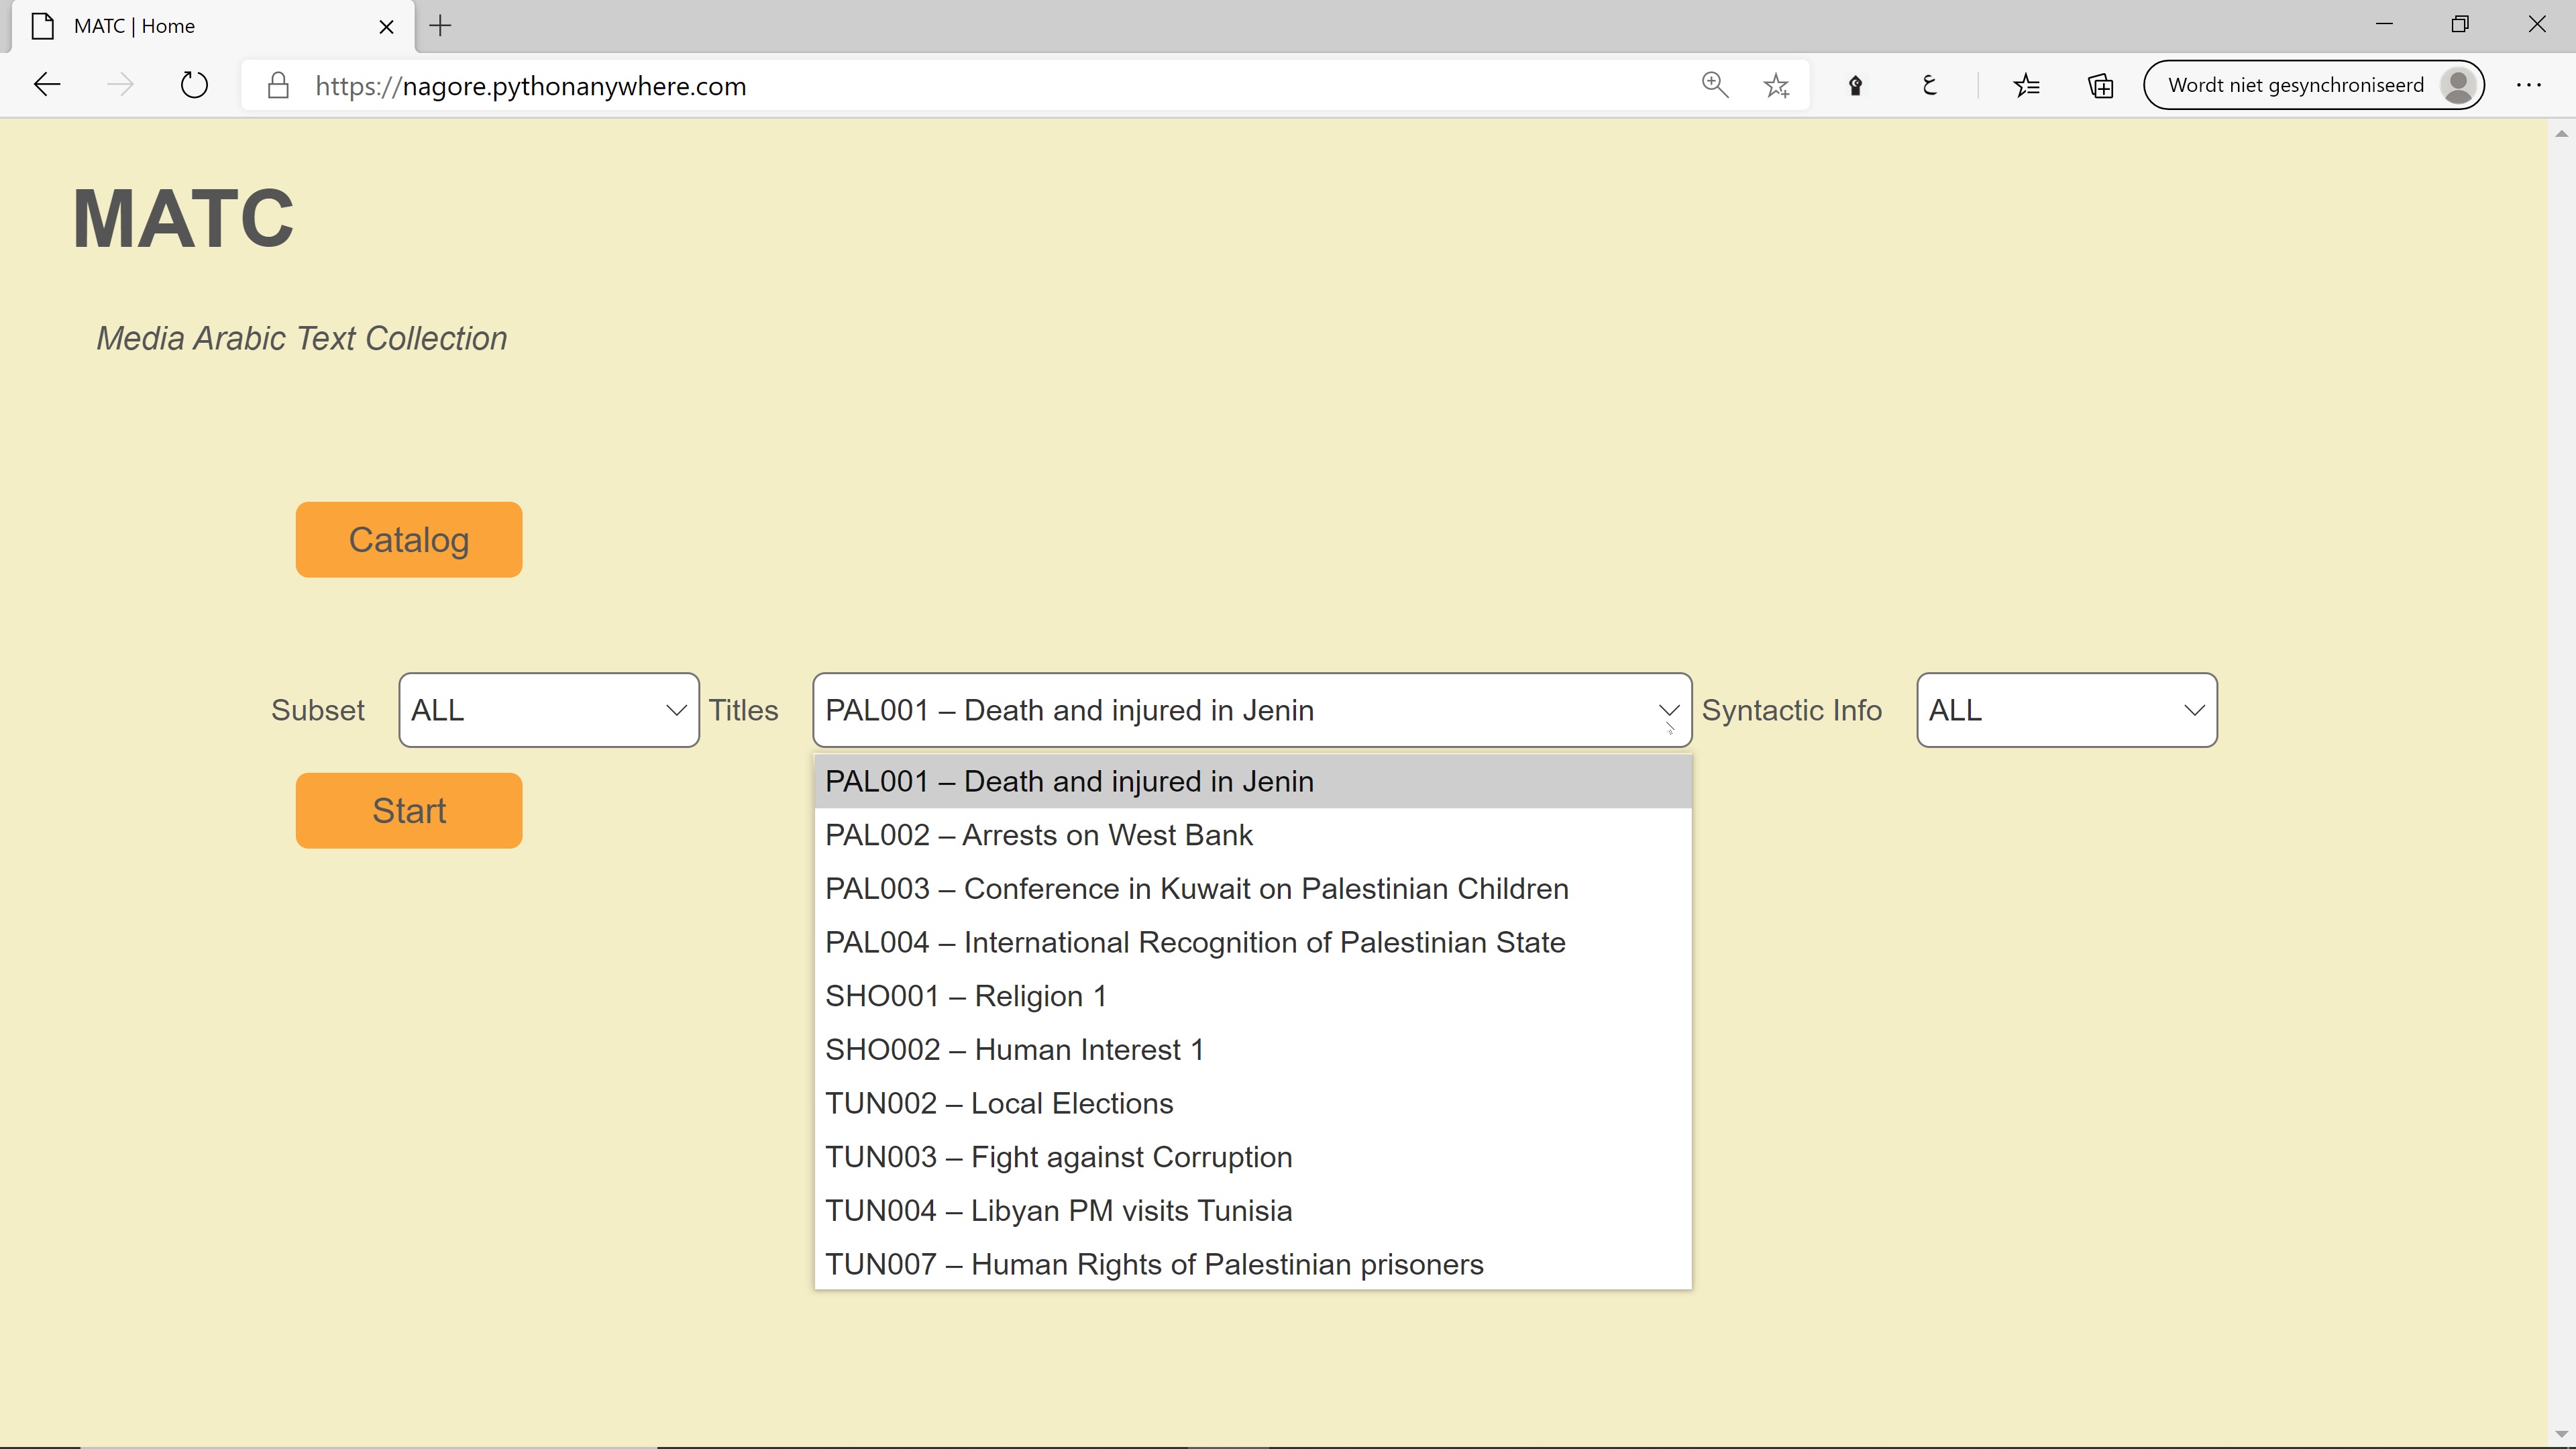Select PAL001 – Death and injured in Jenin option

pos(1253,781)
